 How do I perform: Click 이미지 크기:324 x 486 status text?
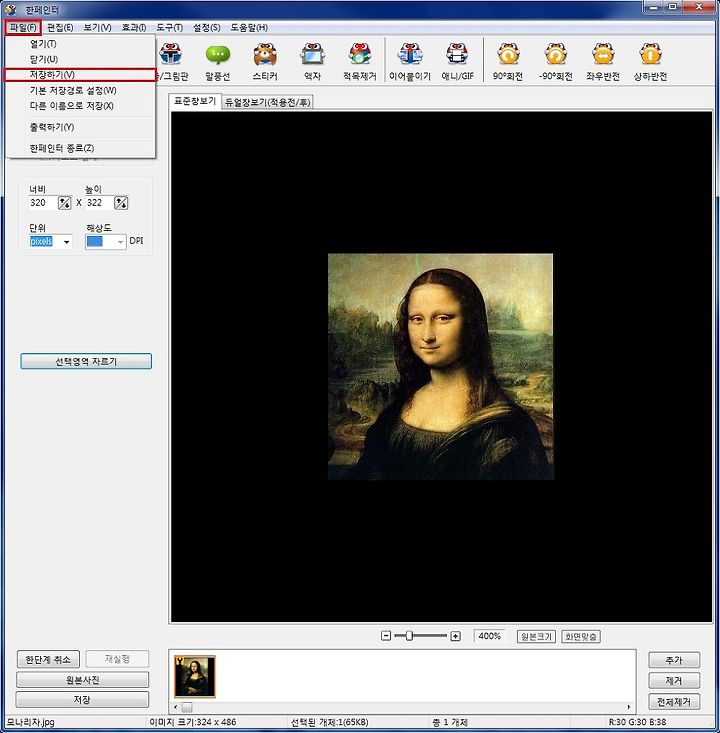pyautogui.click(x=193, y=722)
